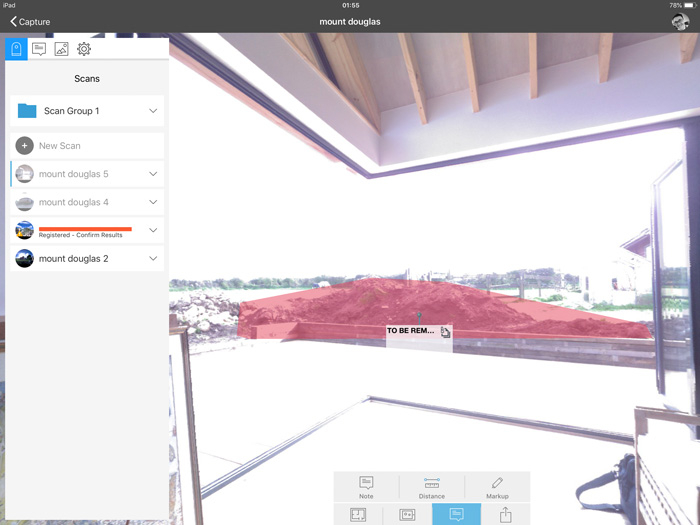Open the annotations list tab in sidebar
The image size is (700, 525).
click(39, 49)
